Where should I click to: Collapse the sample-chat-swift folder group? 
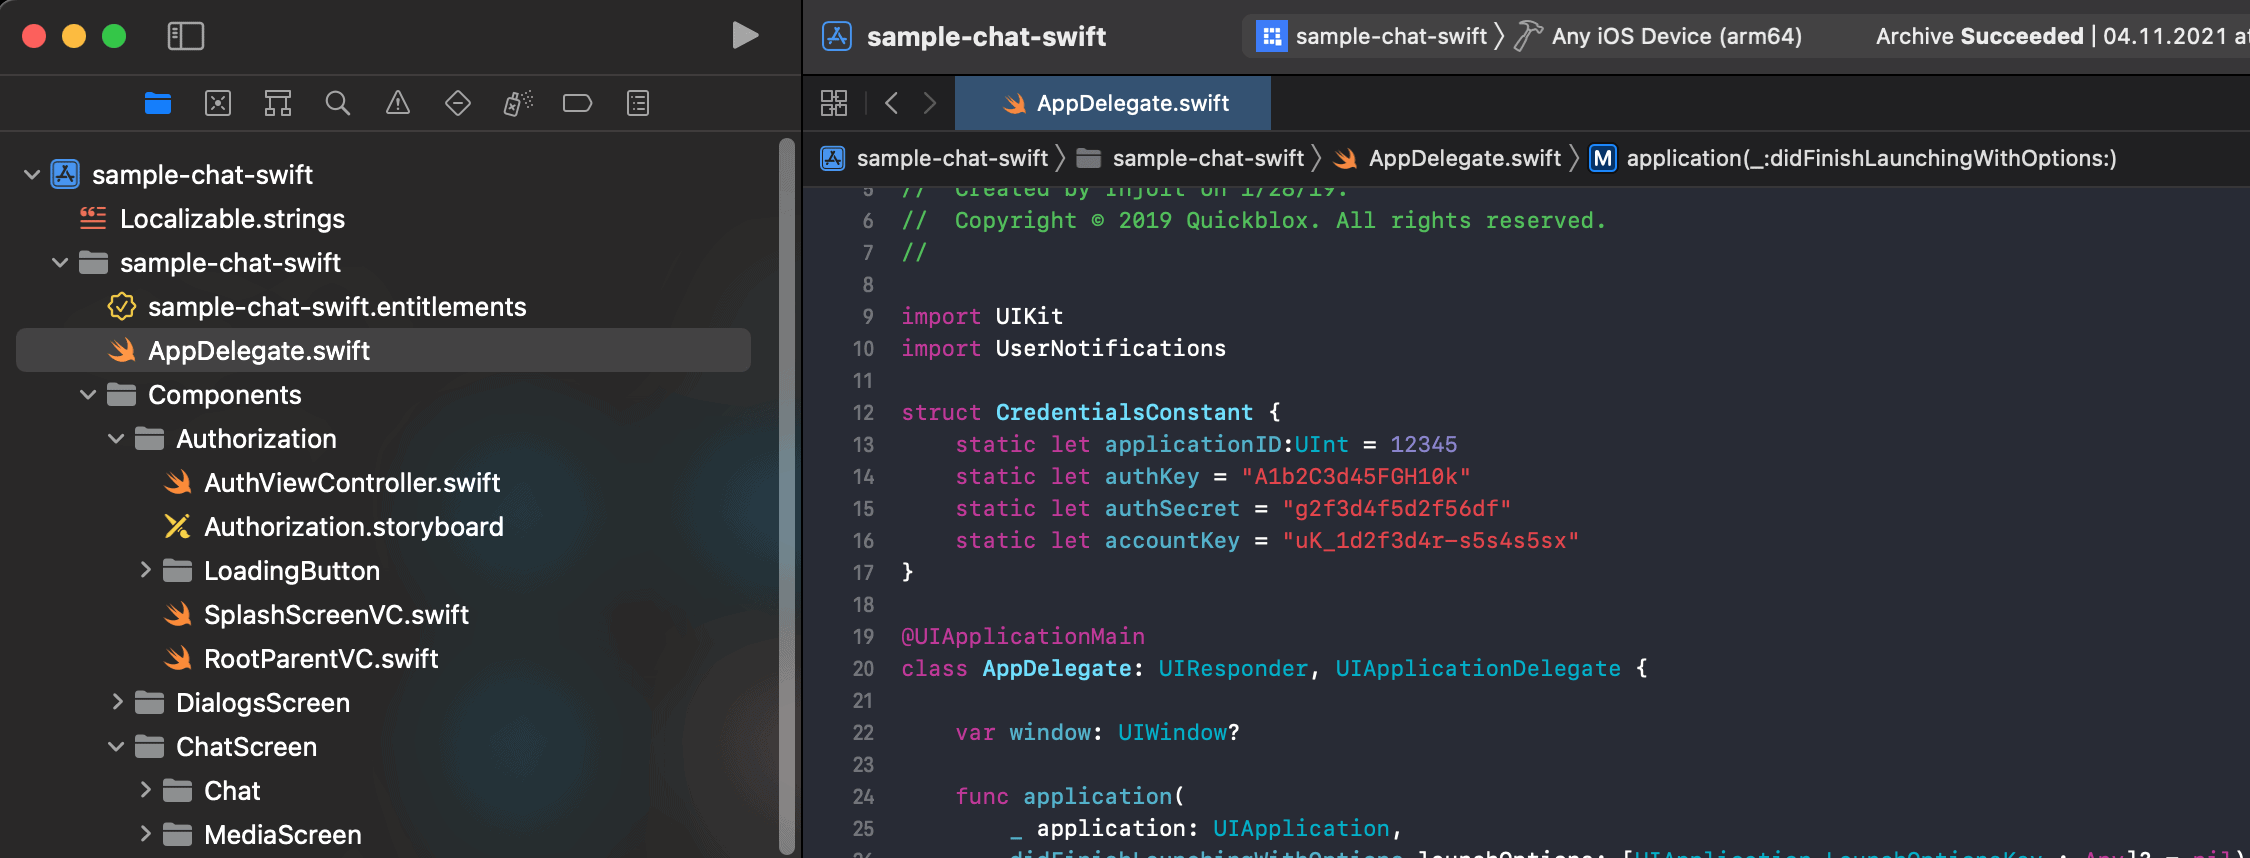pyautogui.click(x=60, y=263)
